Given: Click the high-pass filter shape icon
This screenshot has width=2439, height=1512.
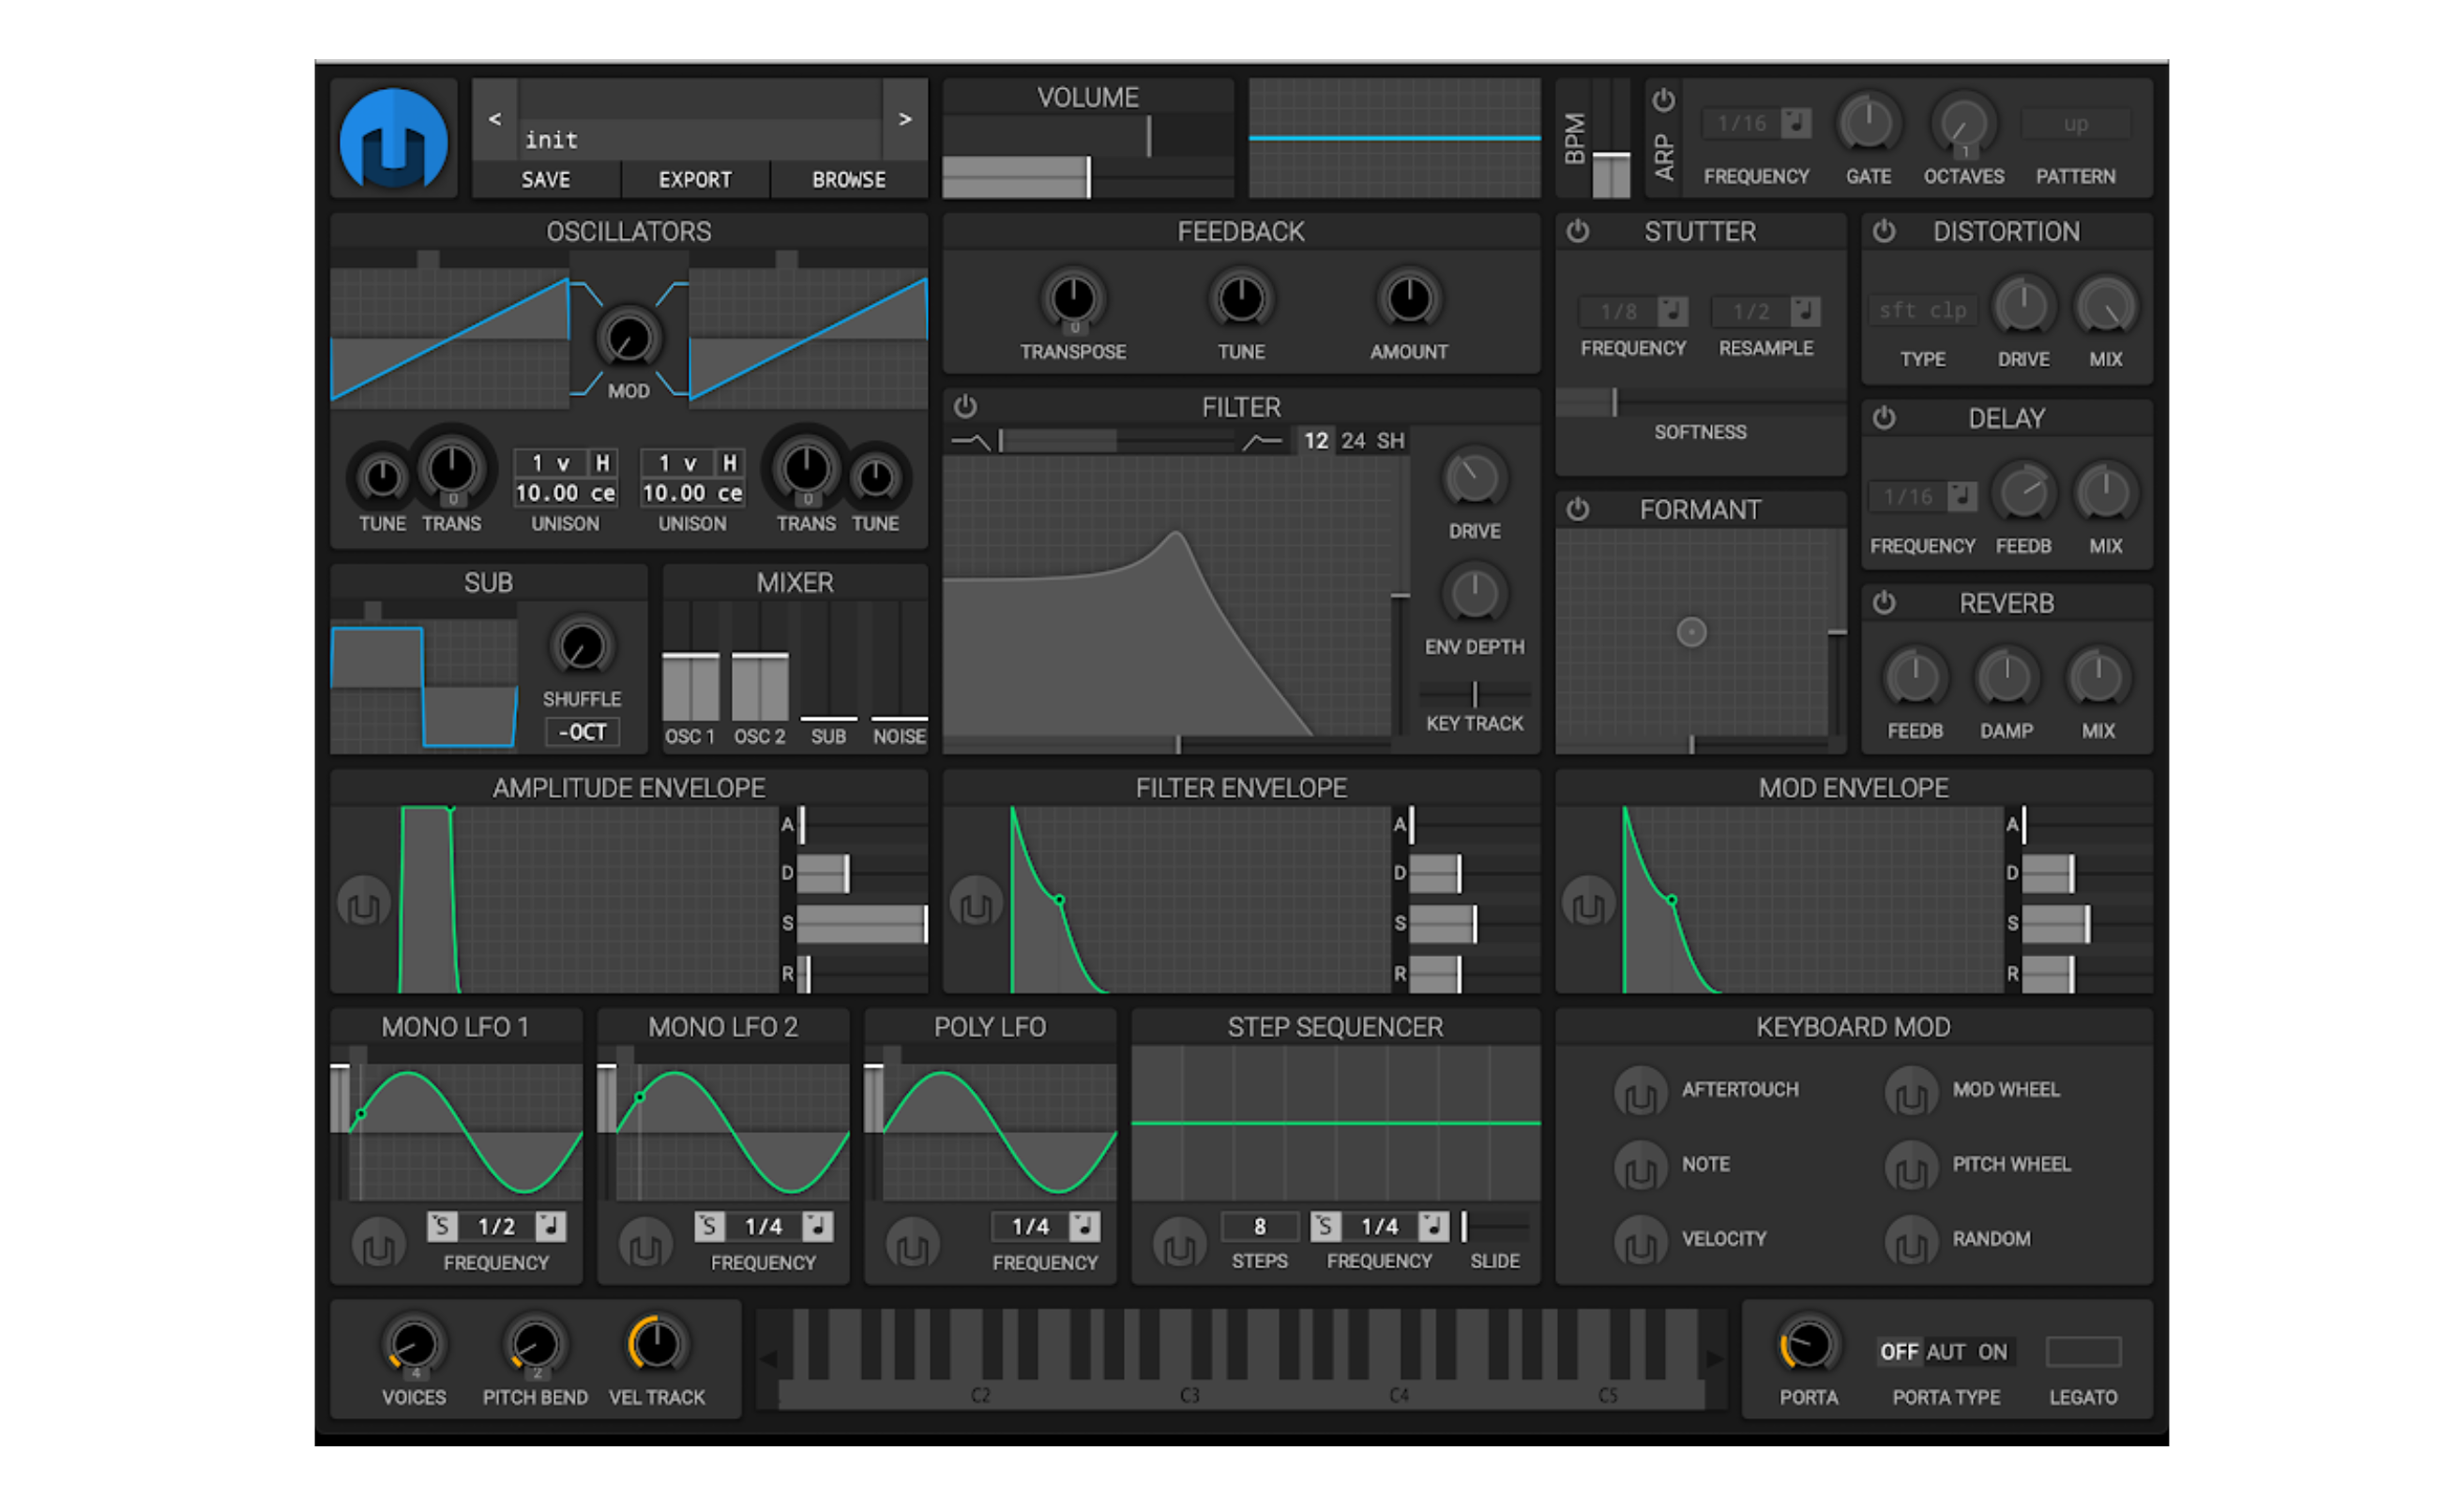Looking at the screenshot, I should 1262,441.
